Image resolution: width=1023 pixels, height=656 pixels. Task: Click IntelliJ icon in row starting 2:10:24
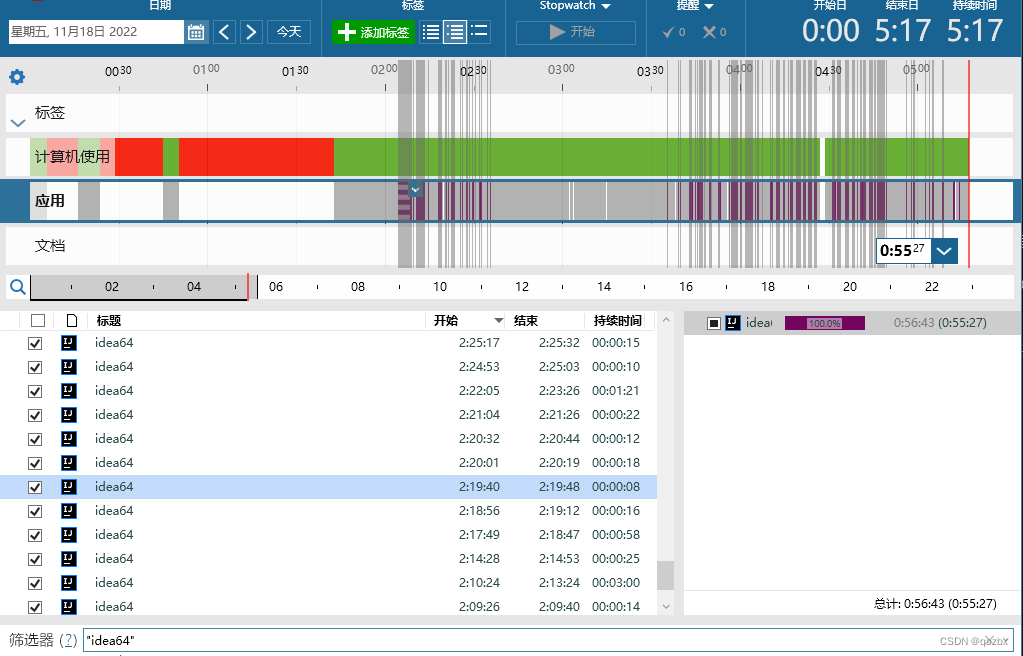pos(69,583)
